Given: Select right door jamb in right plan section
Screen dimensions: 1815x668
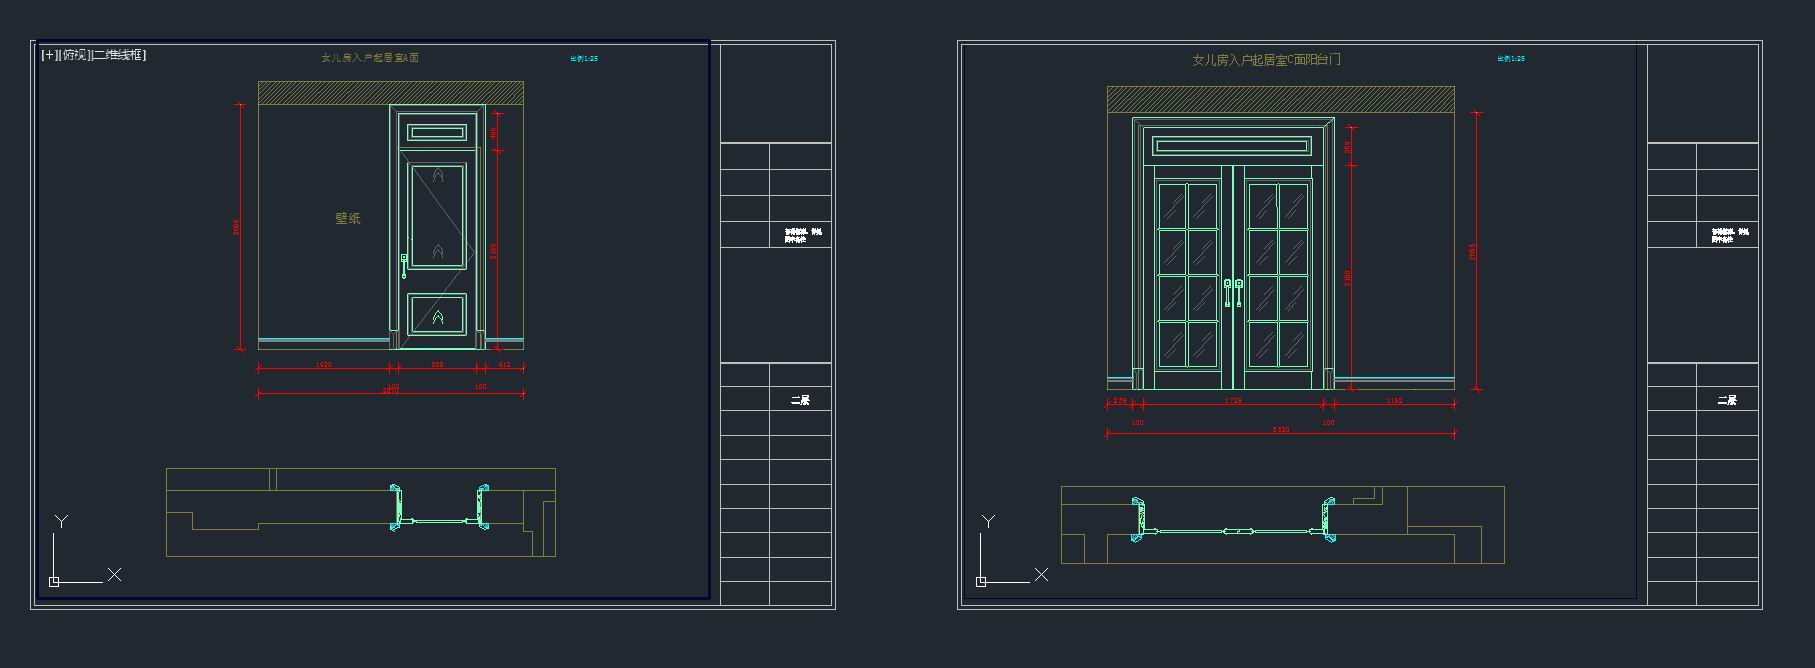Looking at the screenshot, I should [1328, 519].
